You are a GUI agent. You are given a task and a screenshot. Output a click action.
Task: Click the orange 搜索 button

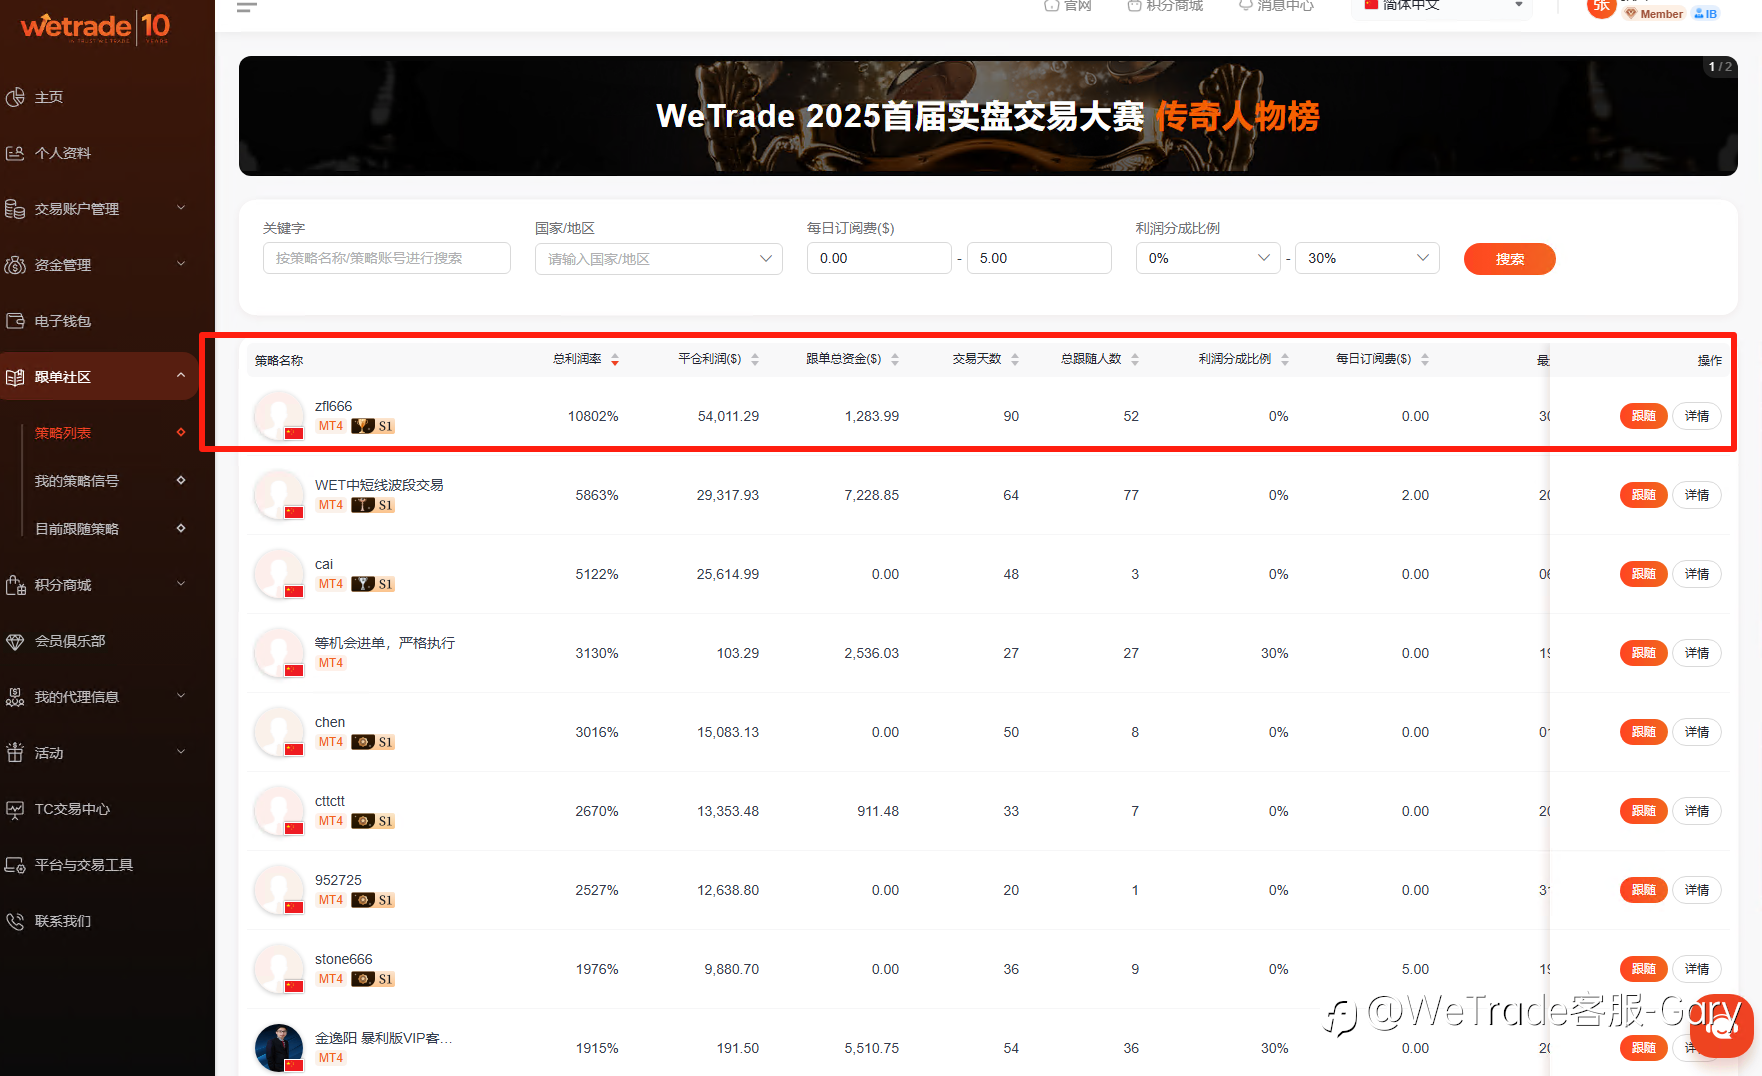1509,259
